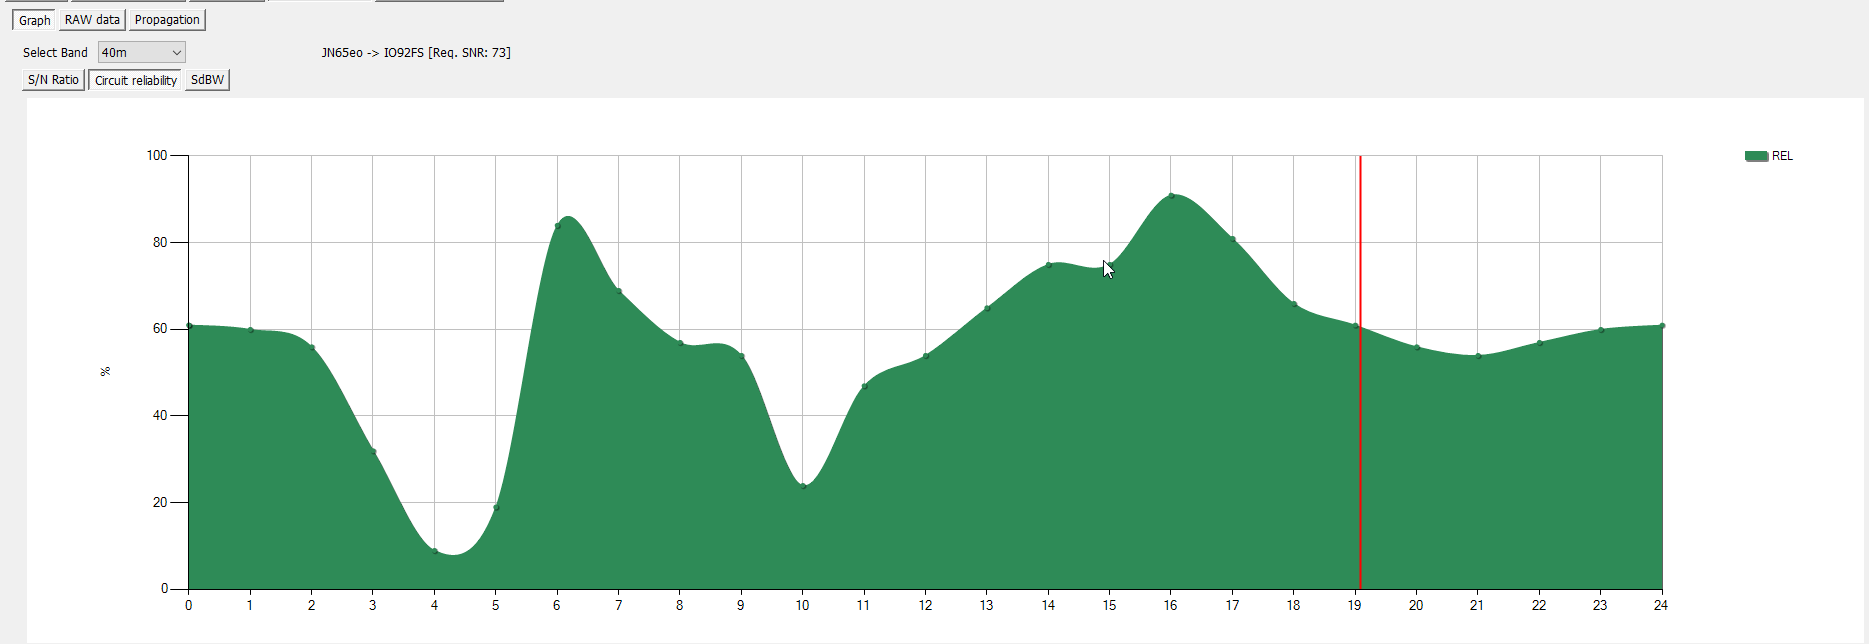The width and height of the screenshot is (1869, 644).
Task: Click the data point at hour 8
Action: click(x=680, y=343)
